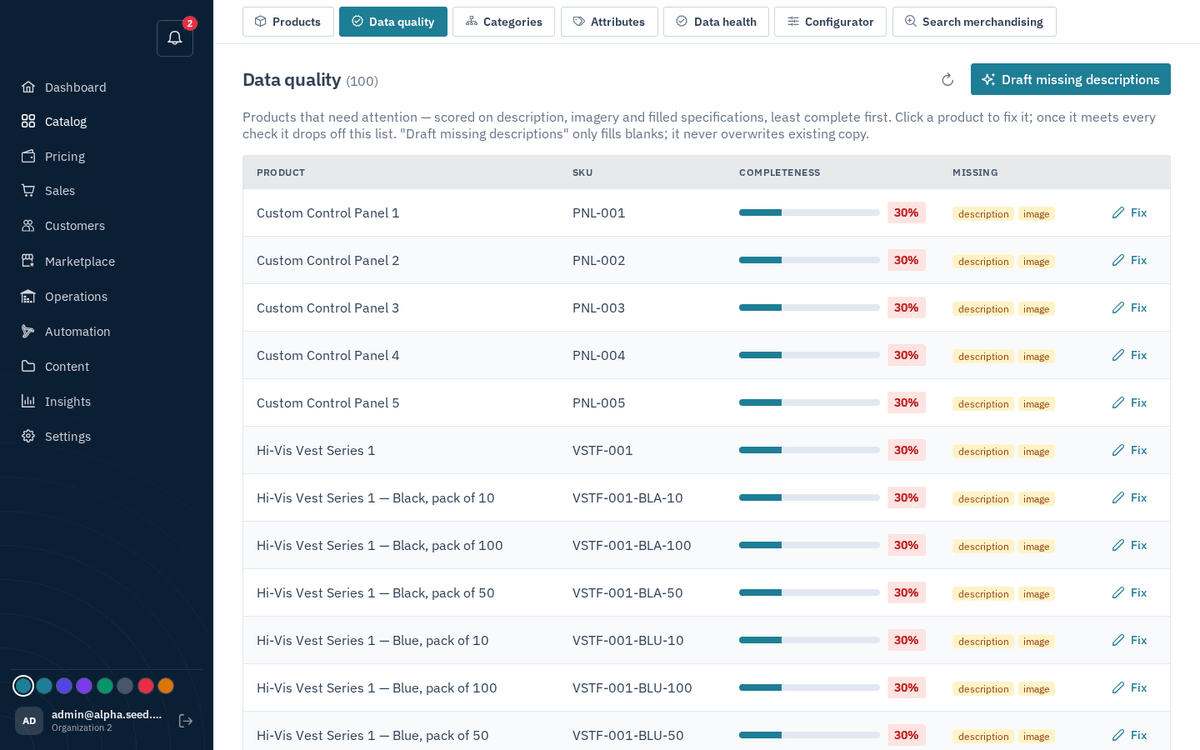
Task: Select the gray theme color swatch
Action: coord(125,686)
